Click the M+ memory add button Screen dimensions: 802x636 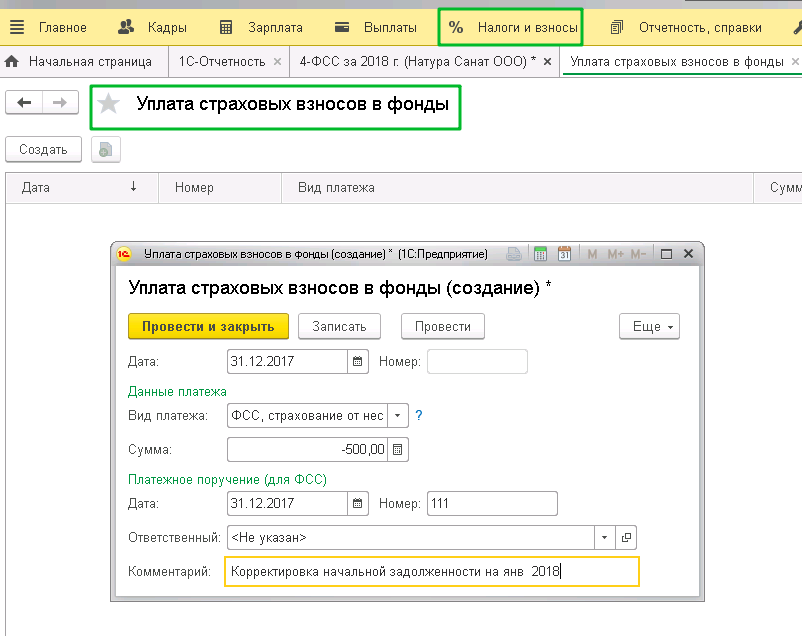pos(615,254)
